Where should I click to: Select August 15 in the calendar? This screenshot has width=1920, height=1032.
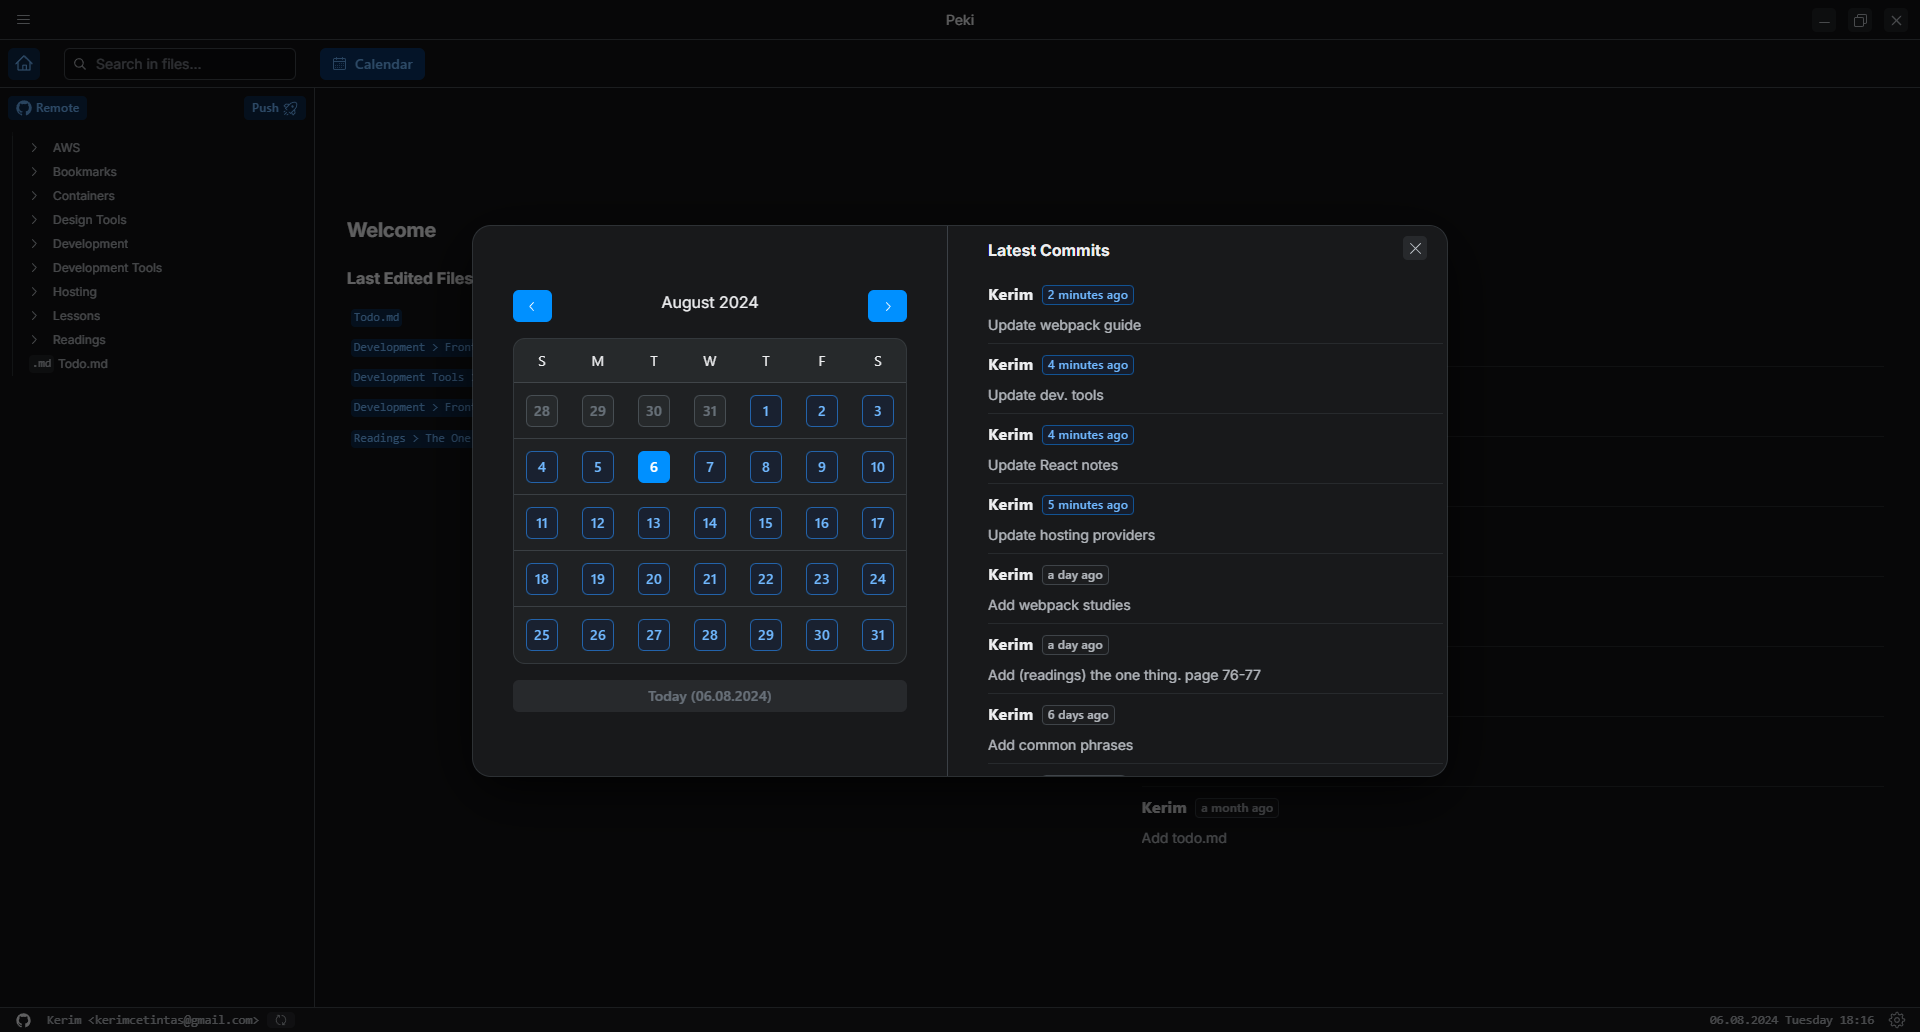click(766, 523)
